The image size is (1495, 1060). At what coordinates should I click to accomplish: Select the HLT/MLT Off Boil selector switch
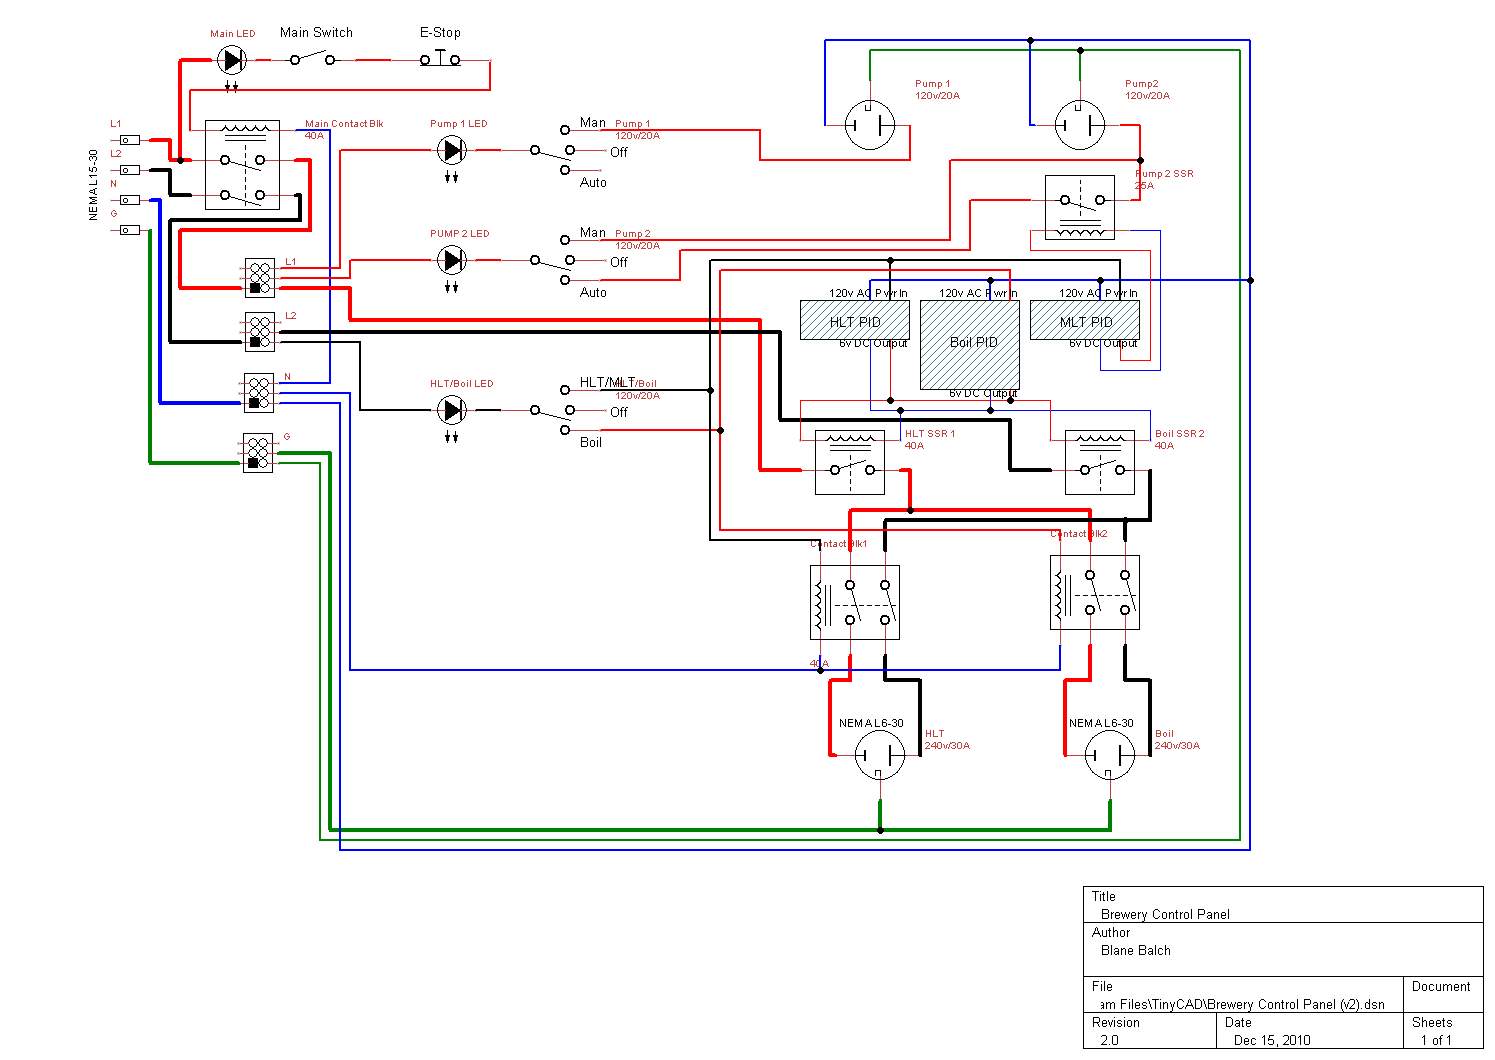552,410
